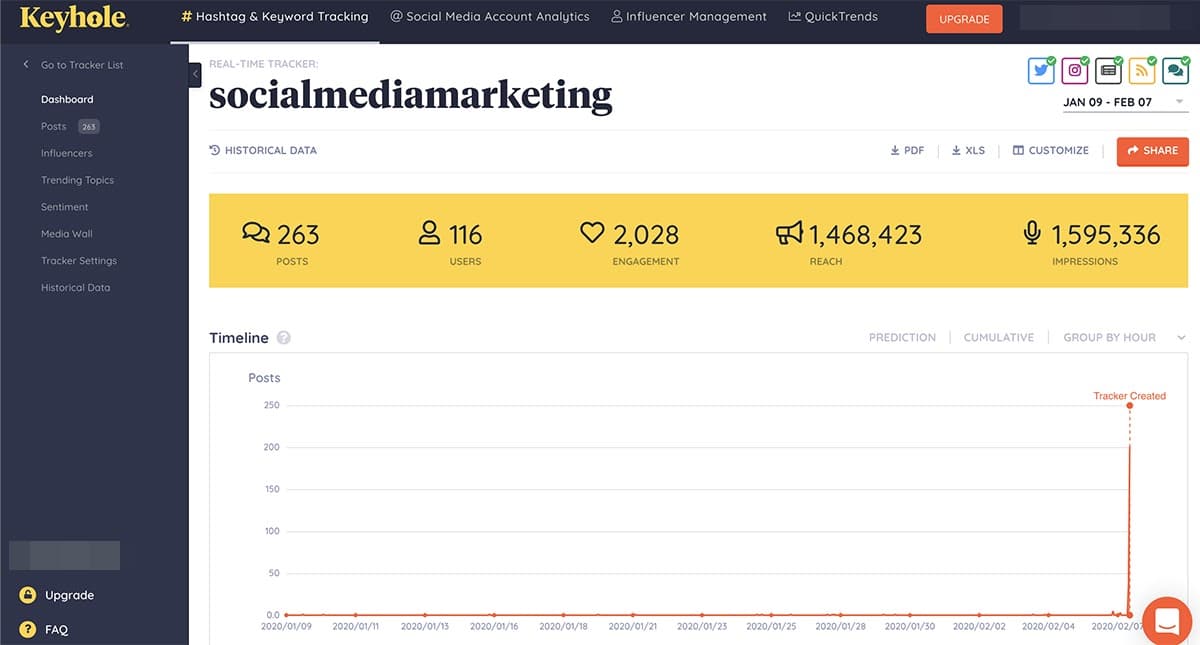Open the live chat widget
The image size is (1200, 645).
coord(1164,620)
